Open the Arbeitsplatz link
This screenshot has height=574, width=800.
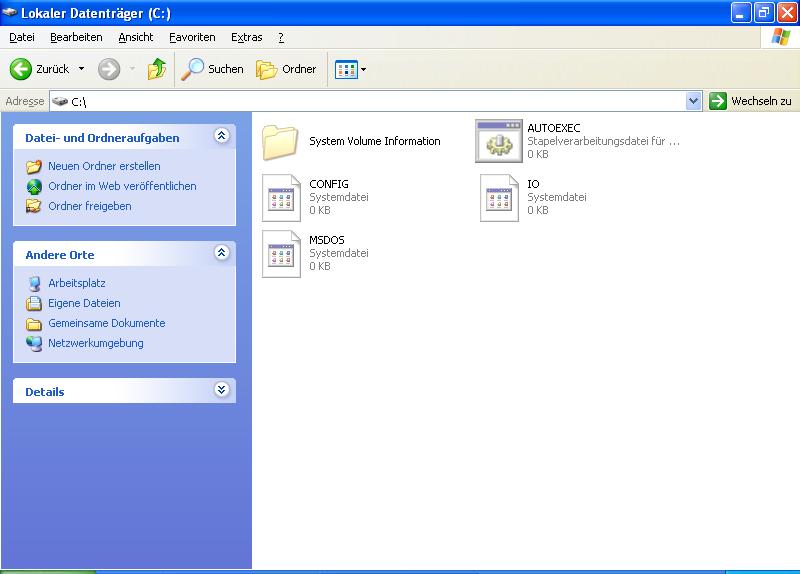(77, 283)
